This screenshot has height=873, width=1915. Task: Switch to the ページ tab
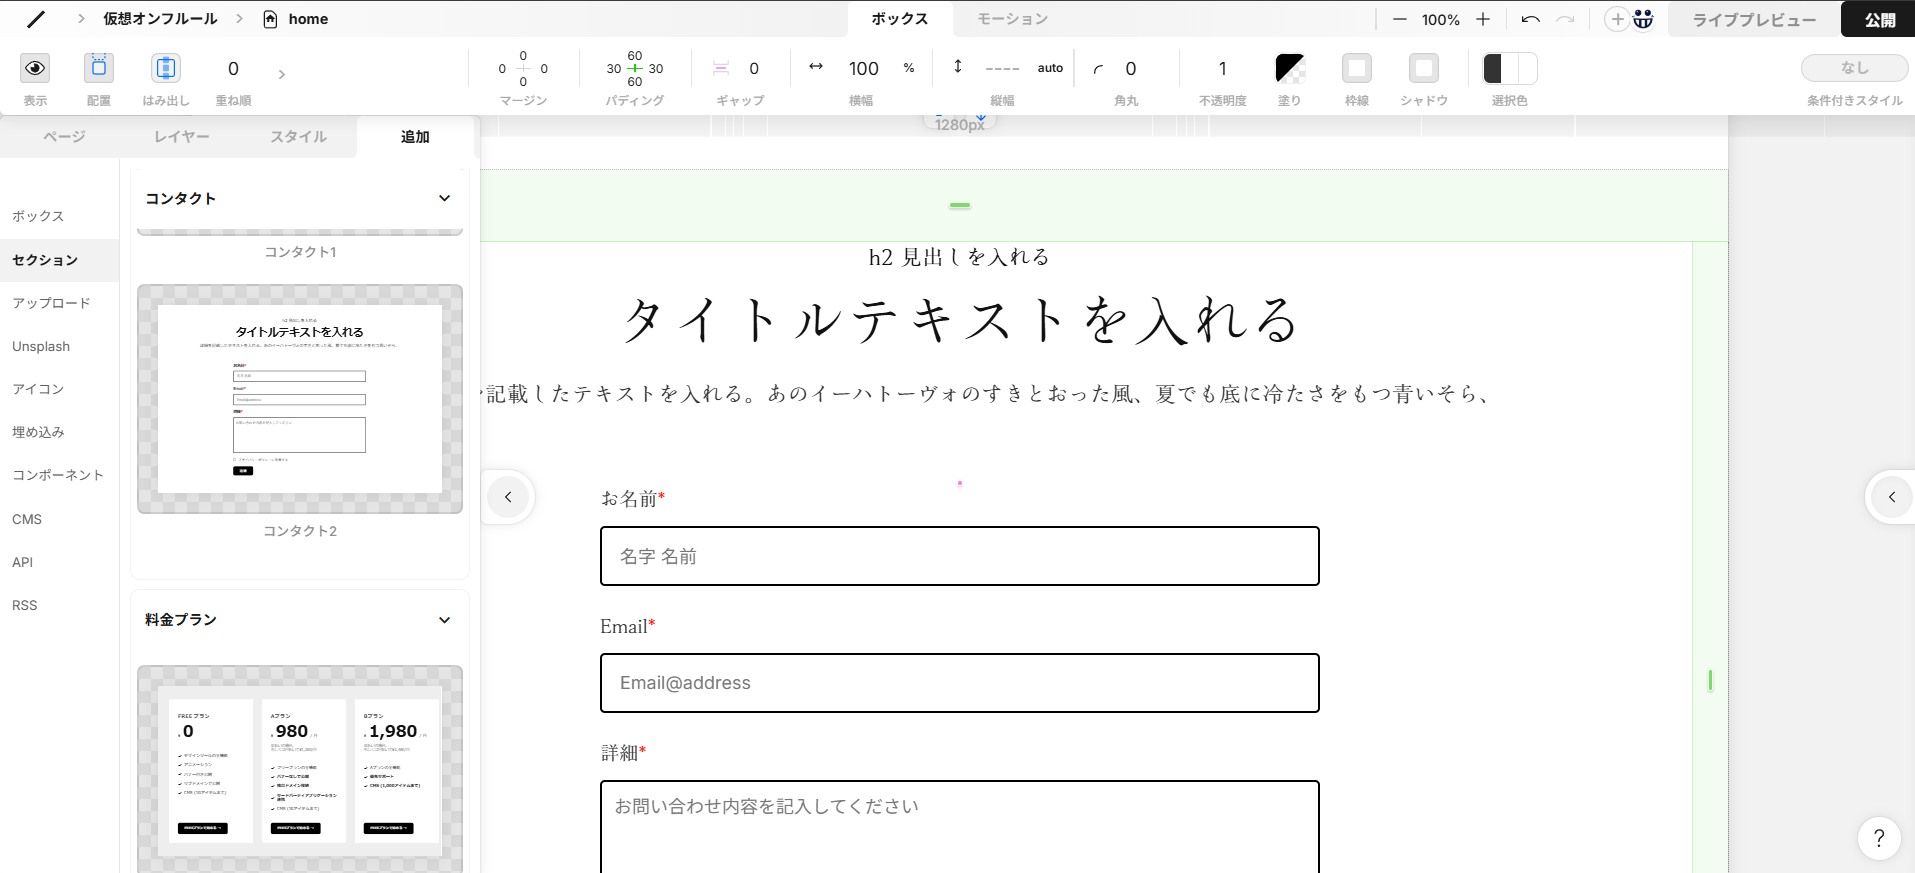64,137
